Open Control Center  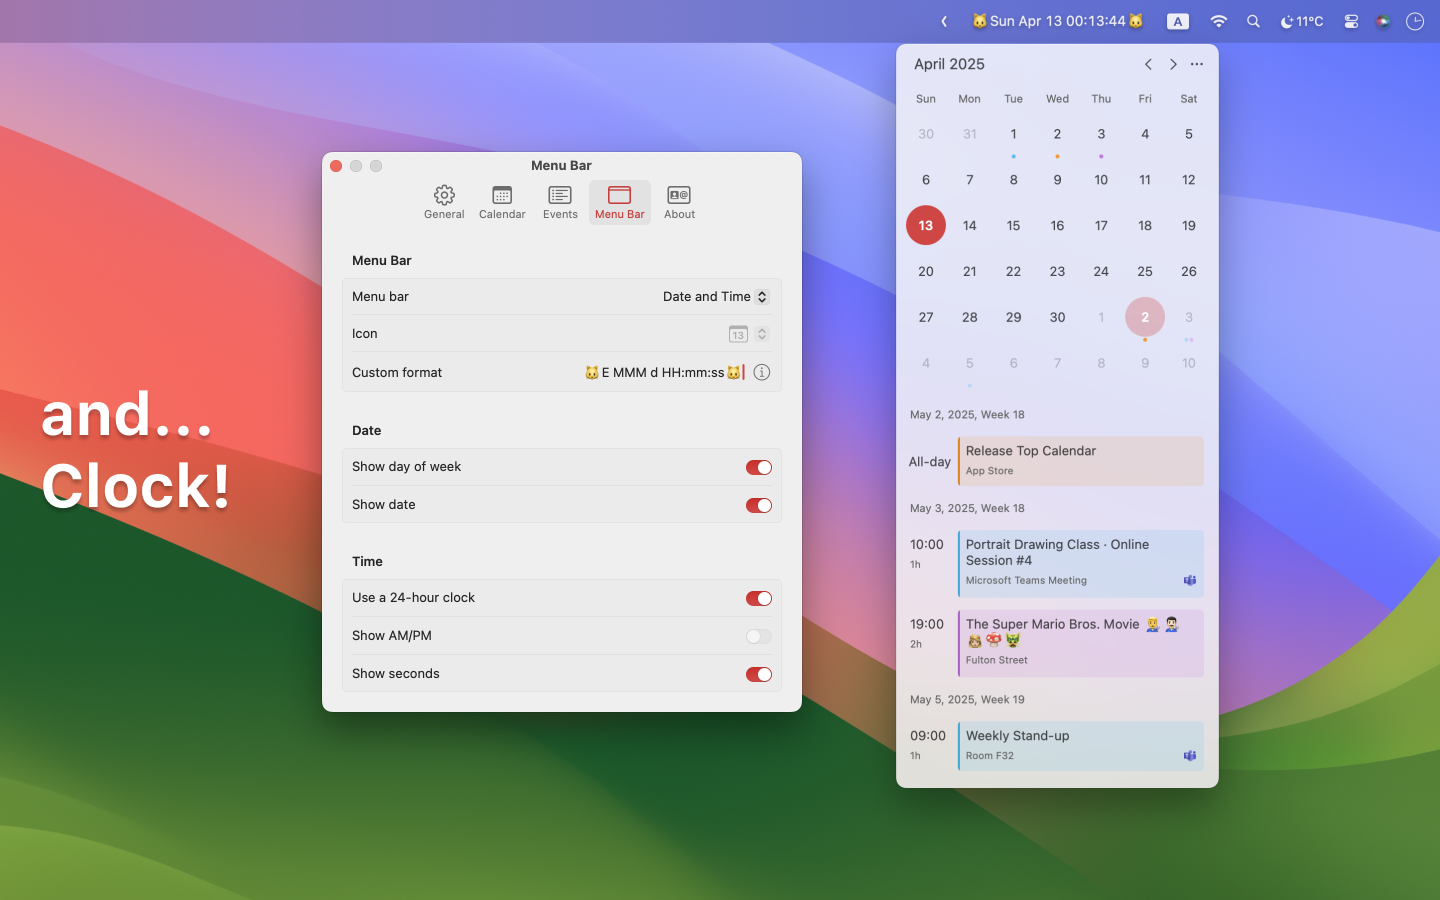pos(1351,21)
